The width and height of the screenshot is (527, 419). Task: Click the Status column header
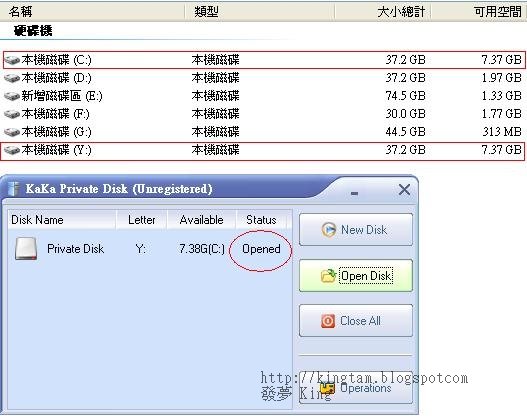(261, 220)
